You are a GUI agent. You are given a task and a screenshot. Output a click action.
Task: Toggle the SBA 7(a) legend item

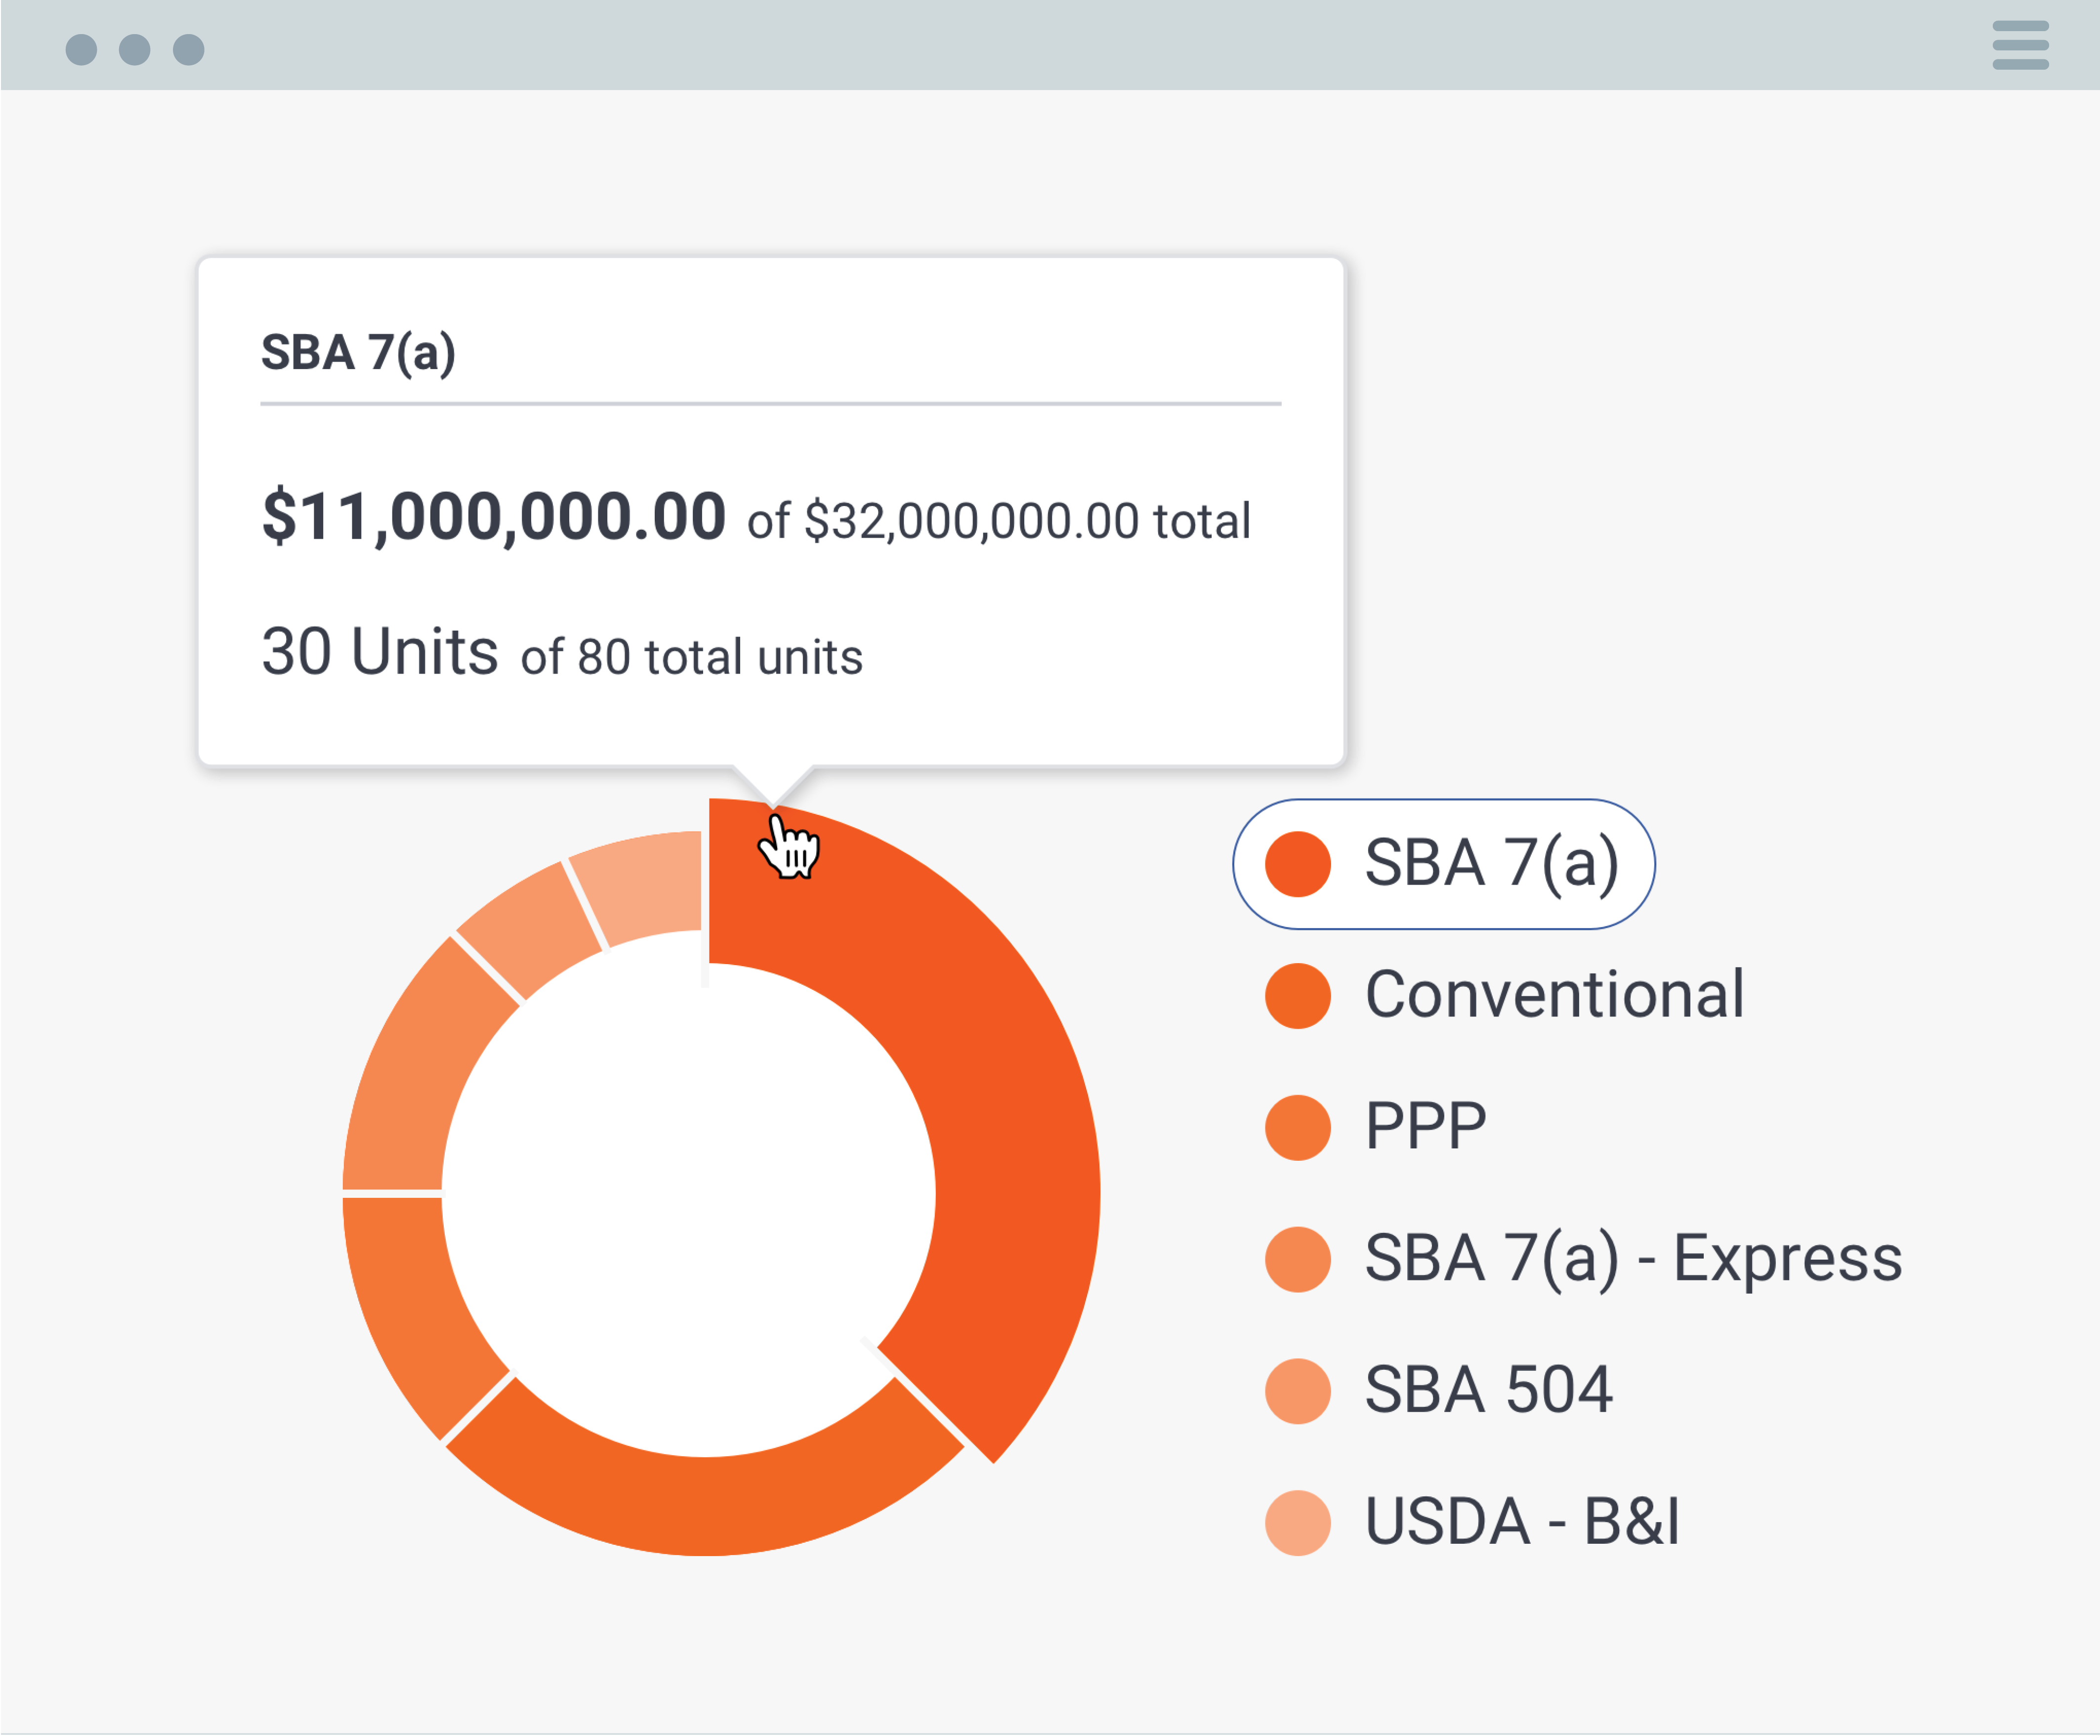coord(1443,864)
